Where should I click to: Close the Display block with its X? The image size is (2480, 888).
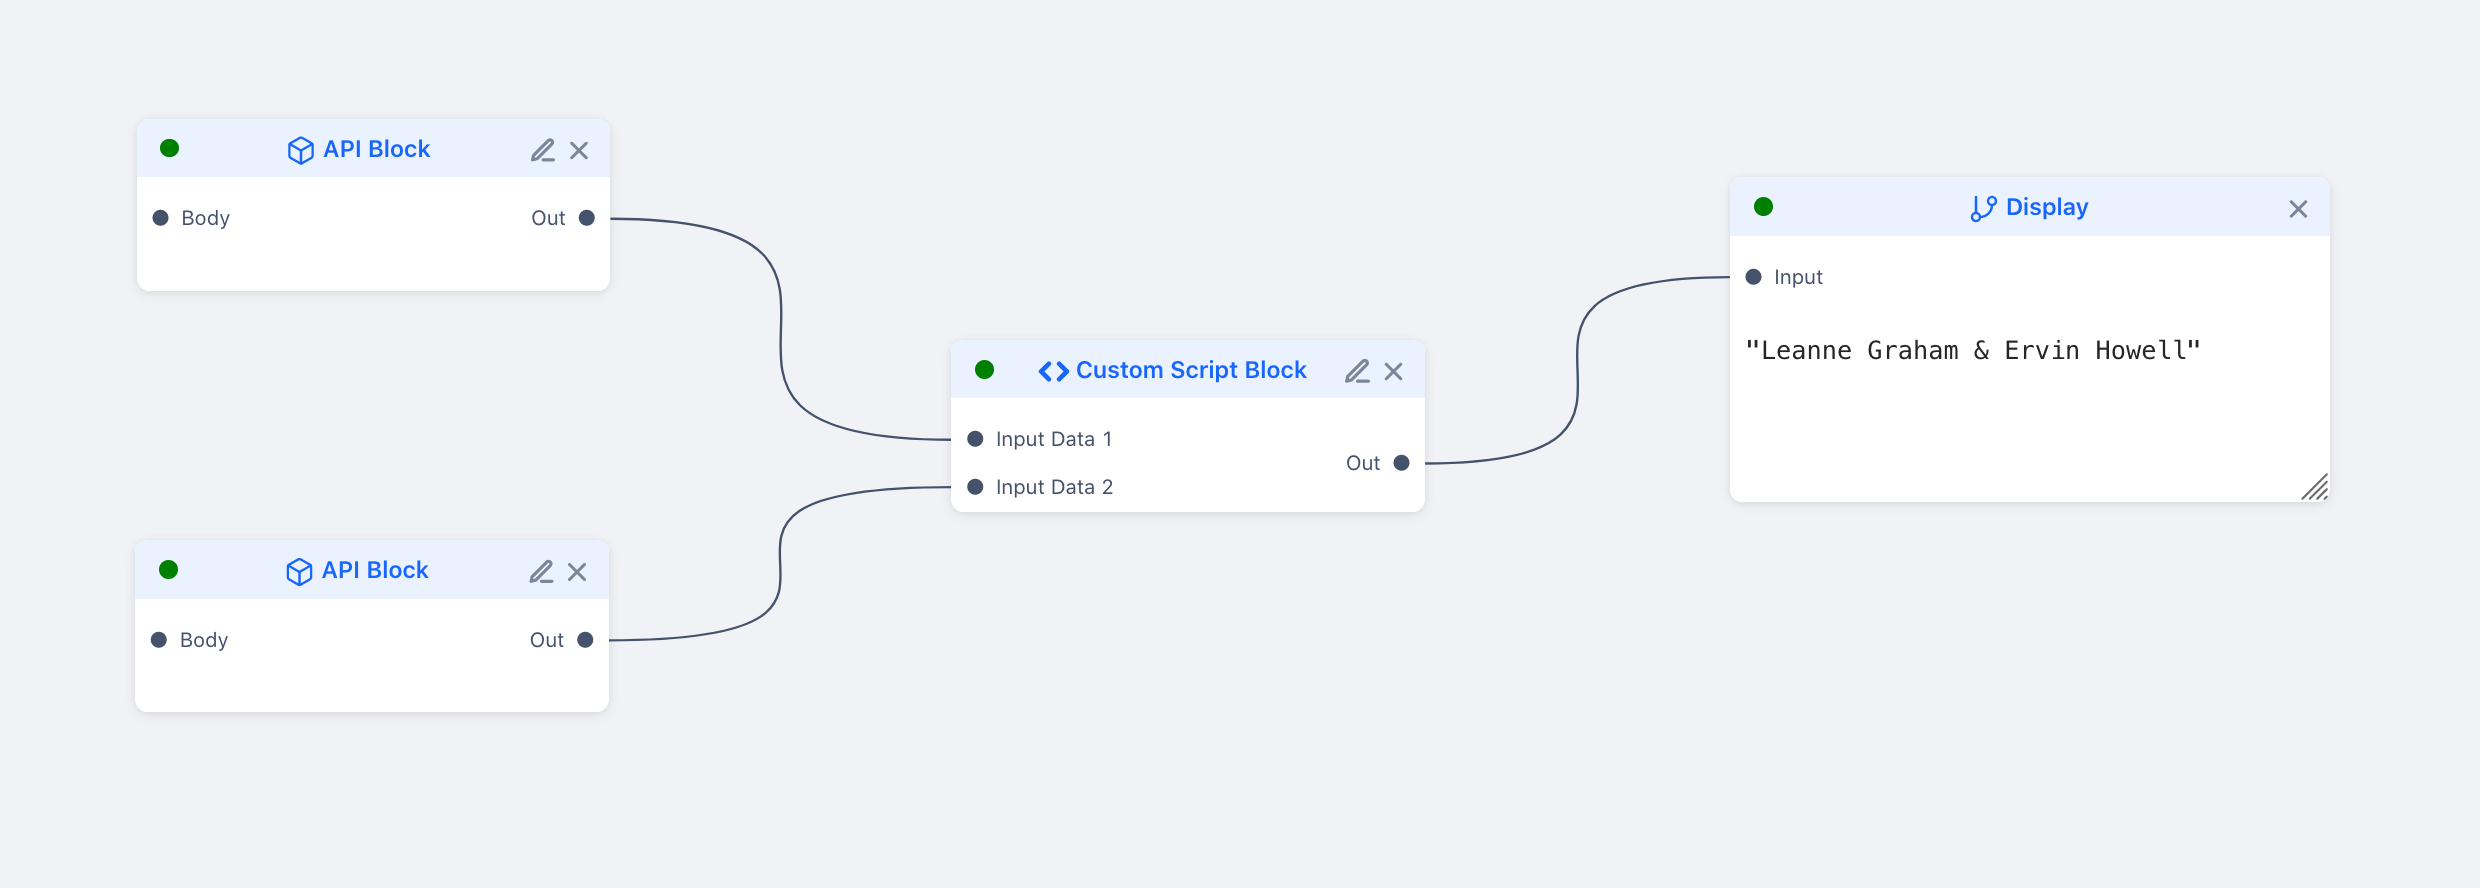tap(2299, 208)
